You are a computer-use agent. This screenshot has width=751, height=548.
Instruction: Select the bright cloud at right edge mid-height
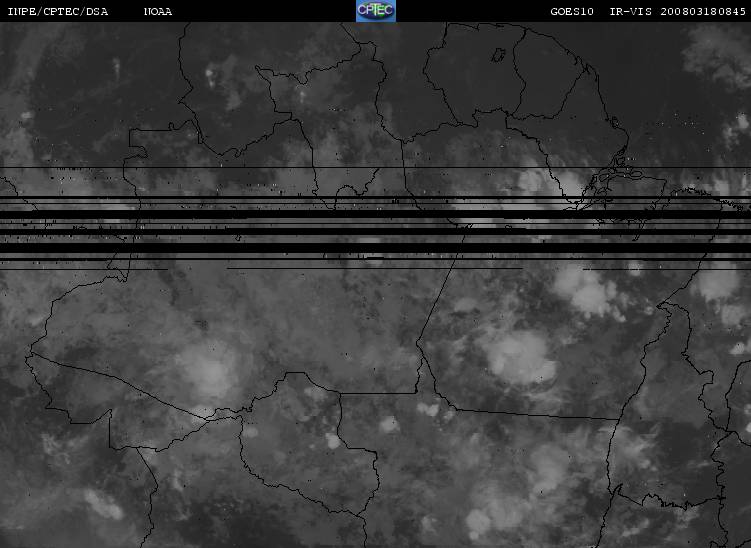717,284
